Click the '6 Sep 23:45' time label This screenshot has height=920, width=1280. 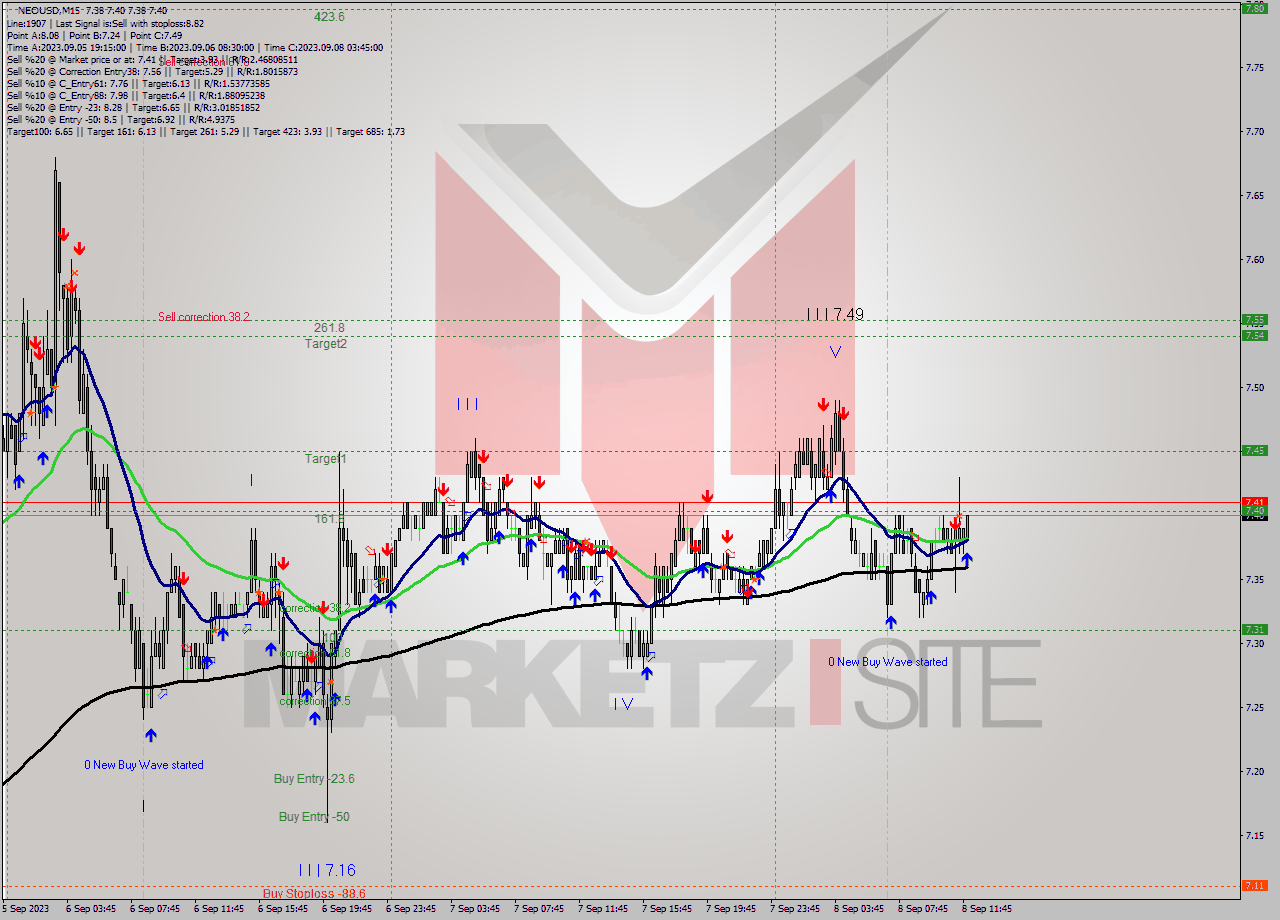coord(411,909)
